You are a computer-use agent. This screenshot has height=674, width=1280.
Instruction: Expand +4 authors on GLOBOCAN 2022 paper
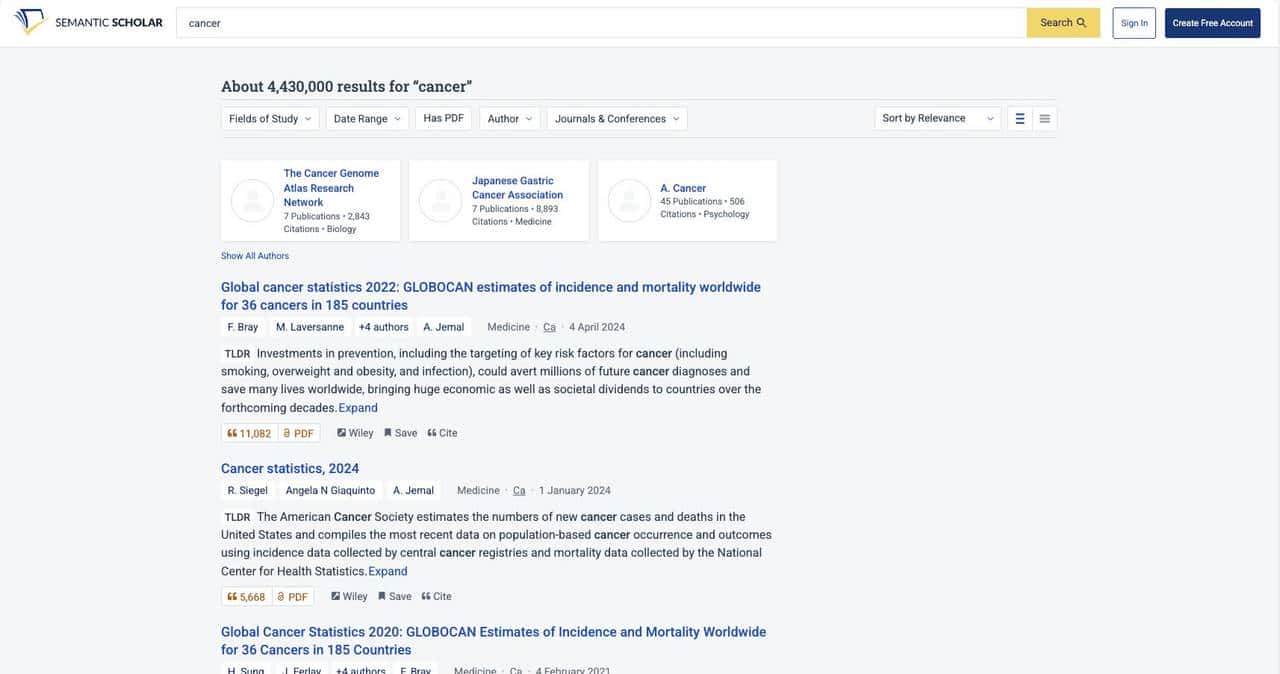pos(384,327)
